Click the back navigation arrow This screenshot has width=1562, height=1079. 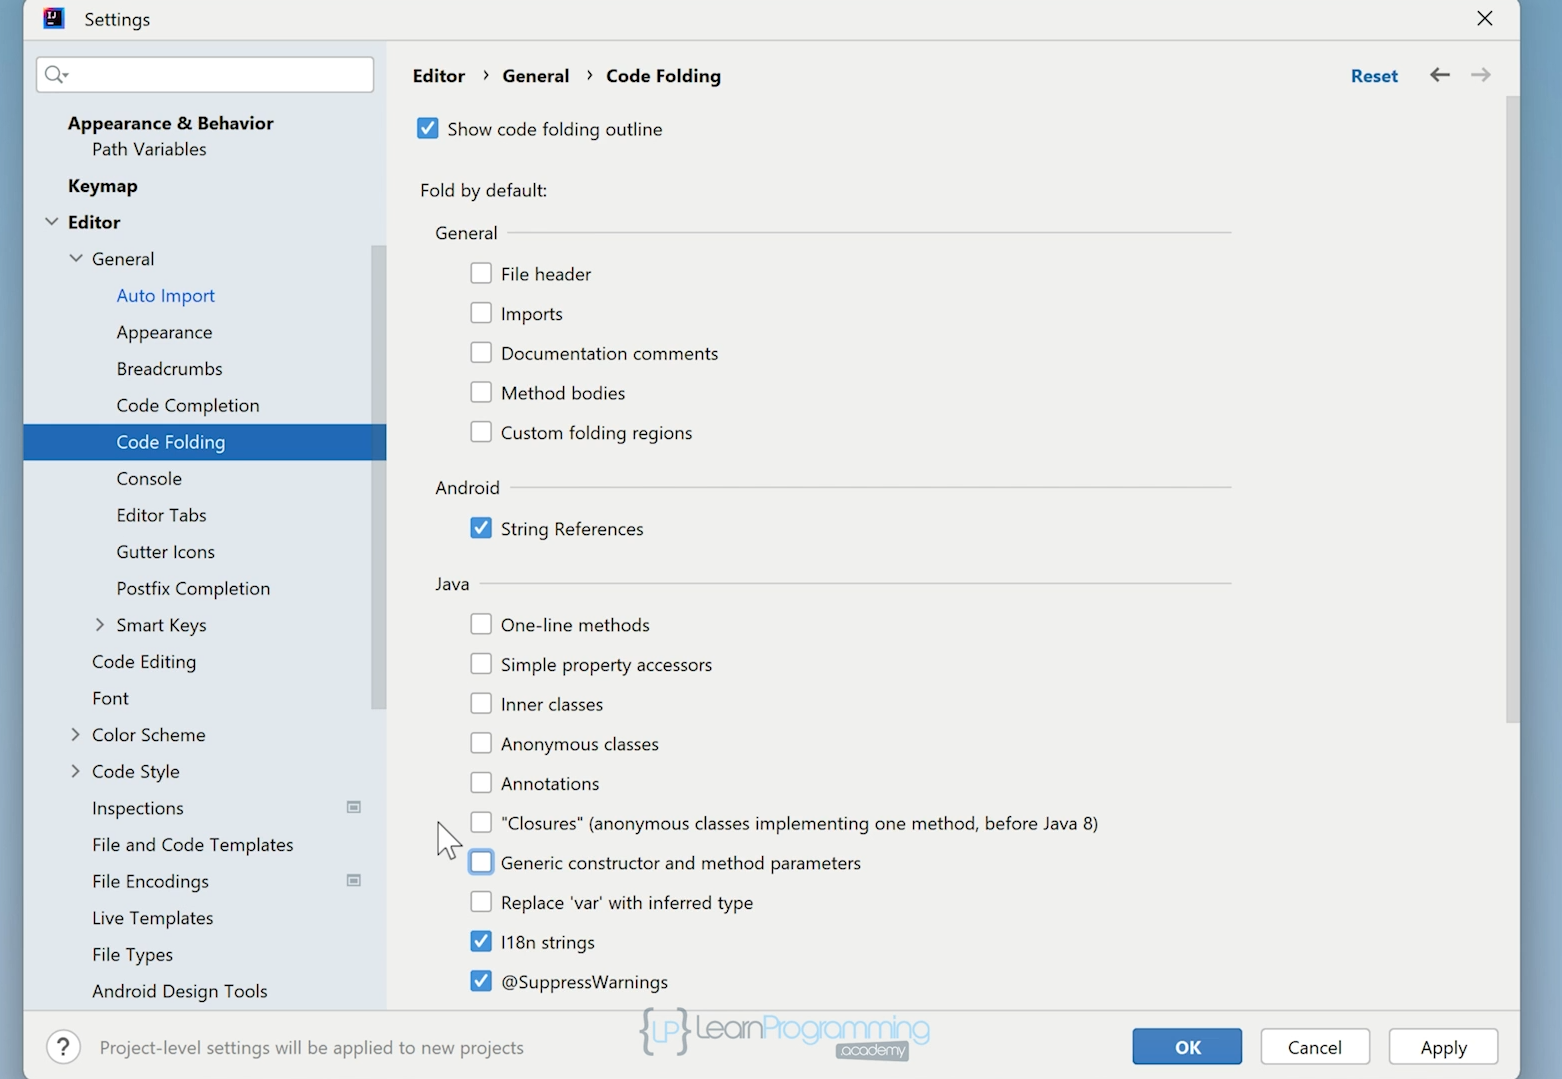[1439, 75]
